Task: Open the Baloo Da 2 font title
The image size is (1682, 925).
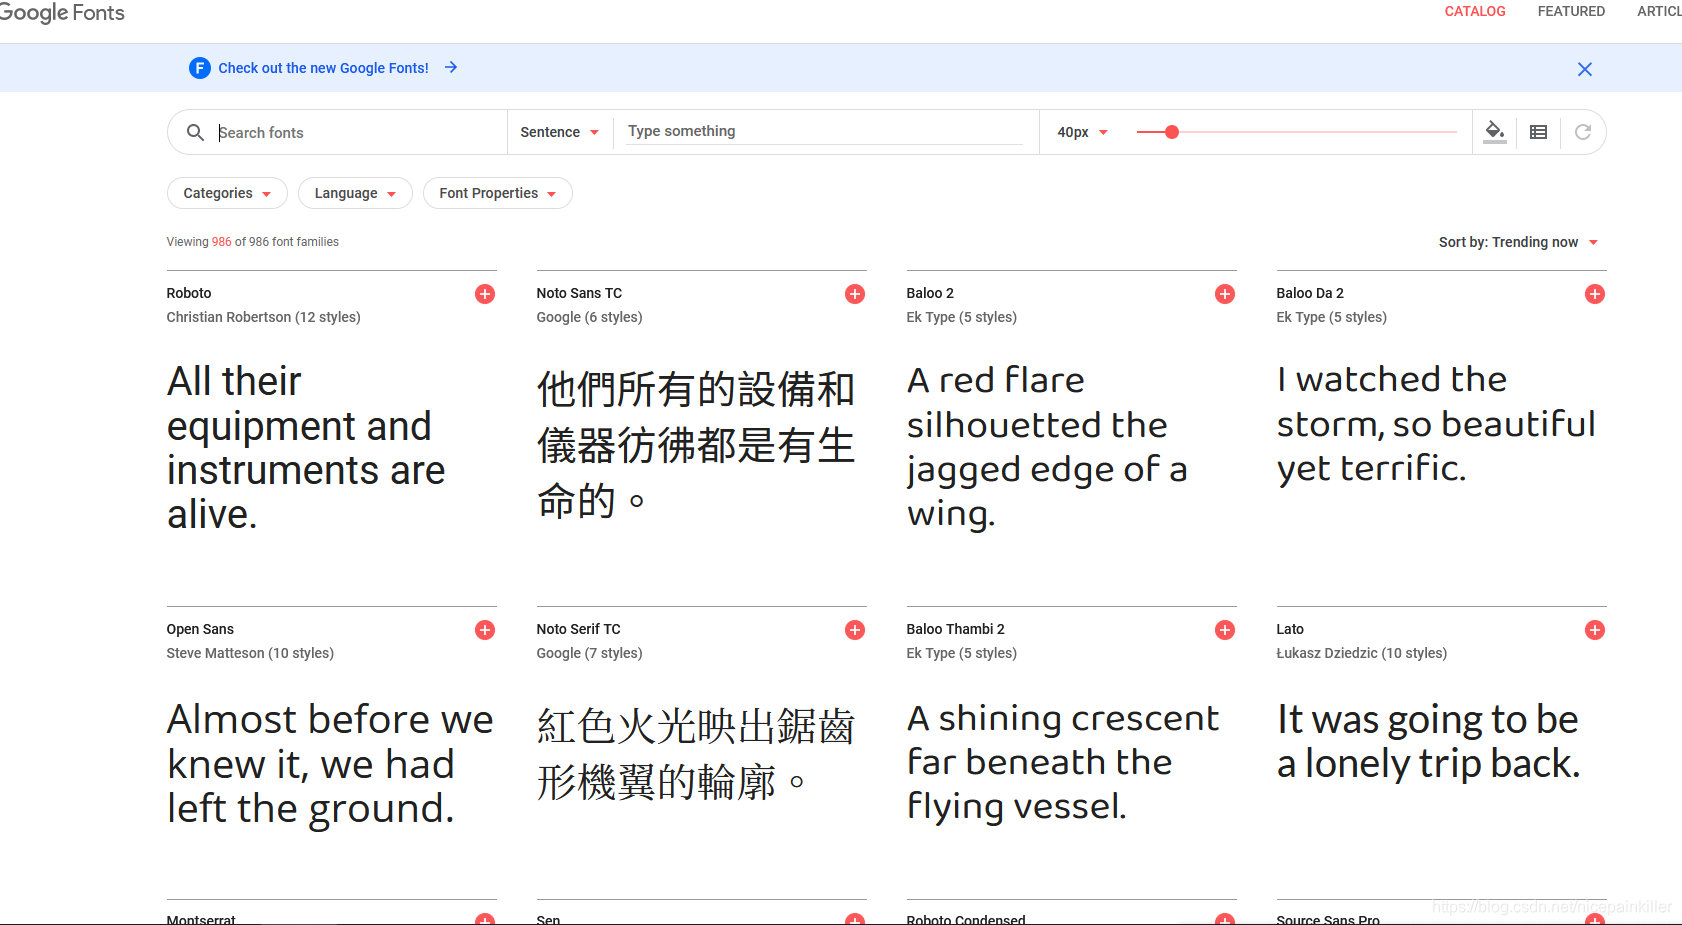Action: pos(1310,293)
